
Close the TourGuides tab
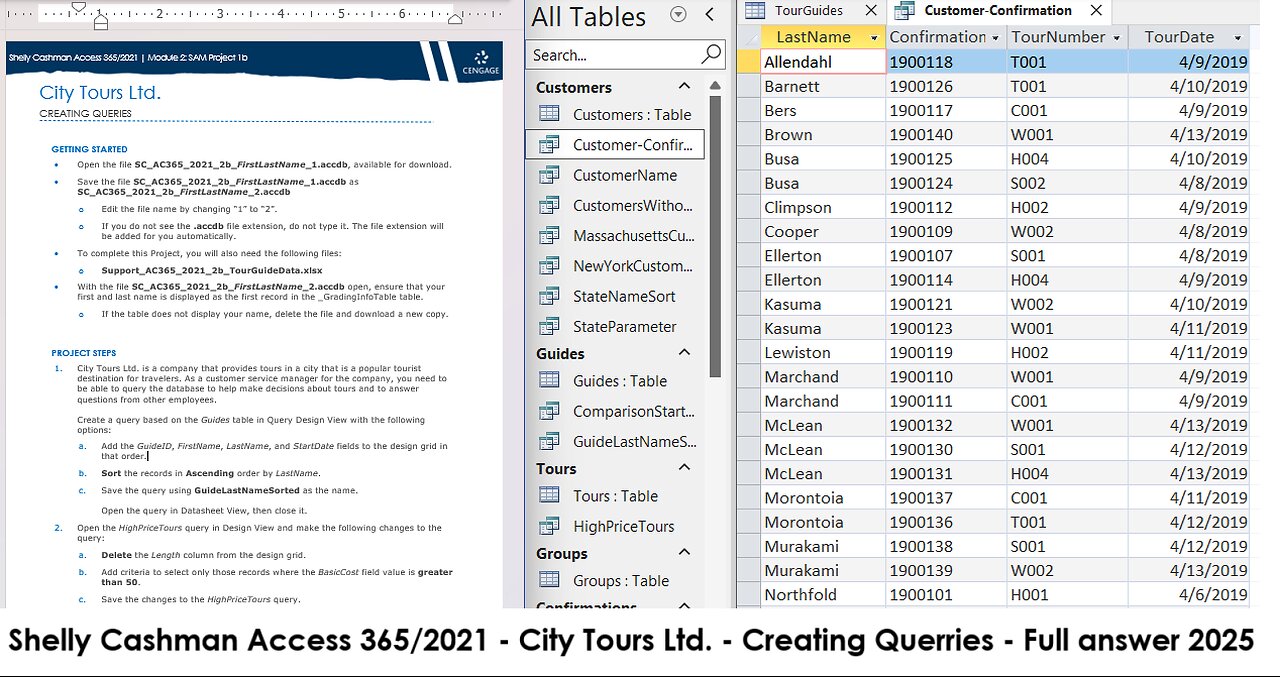click(870, 10)
